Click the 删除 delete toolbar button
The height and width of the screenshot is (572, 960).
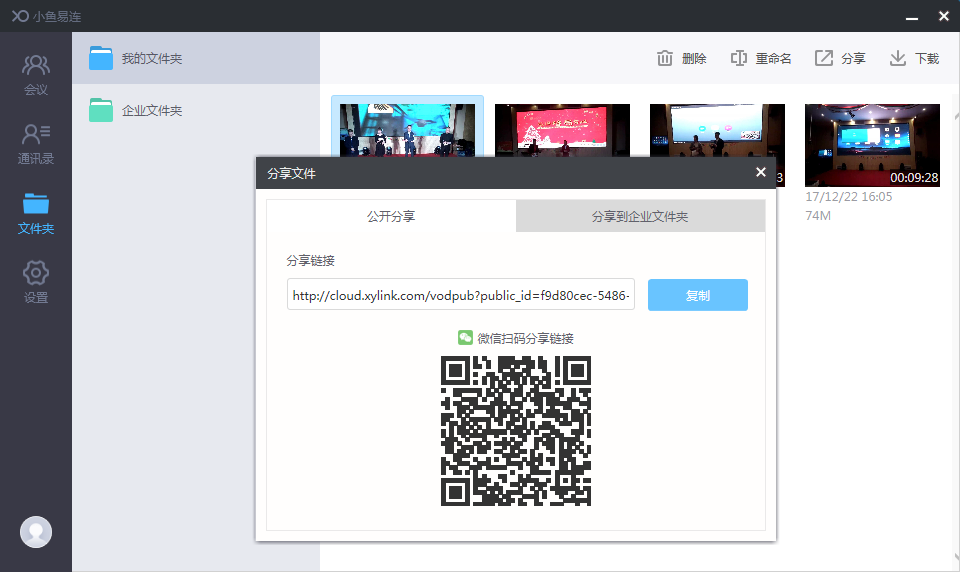pos(681,58)
